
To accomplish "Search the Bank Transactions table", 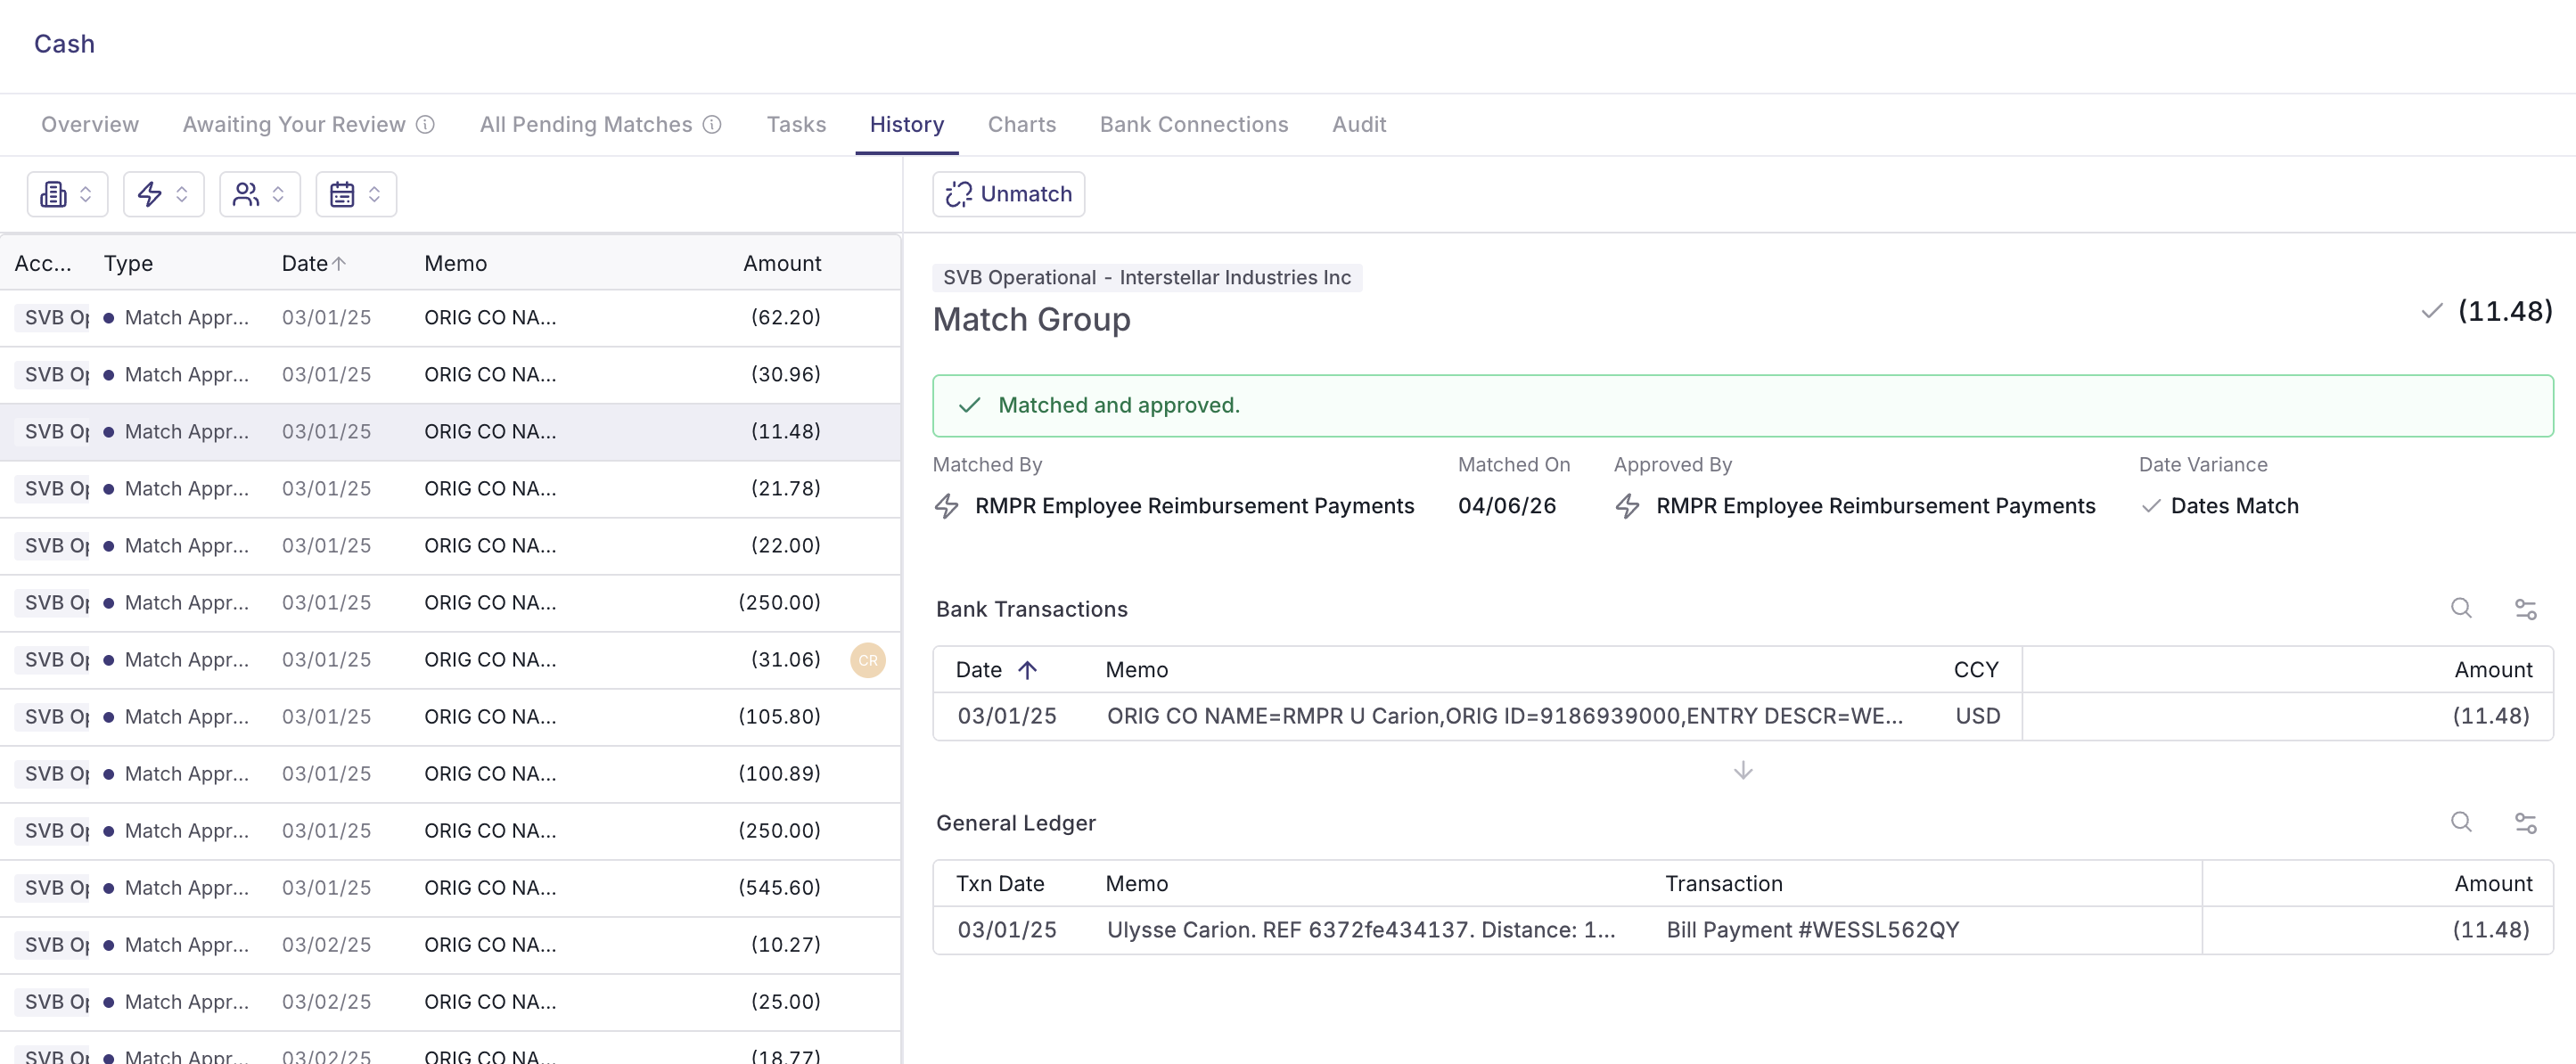I will tap(2461, 608).
